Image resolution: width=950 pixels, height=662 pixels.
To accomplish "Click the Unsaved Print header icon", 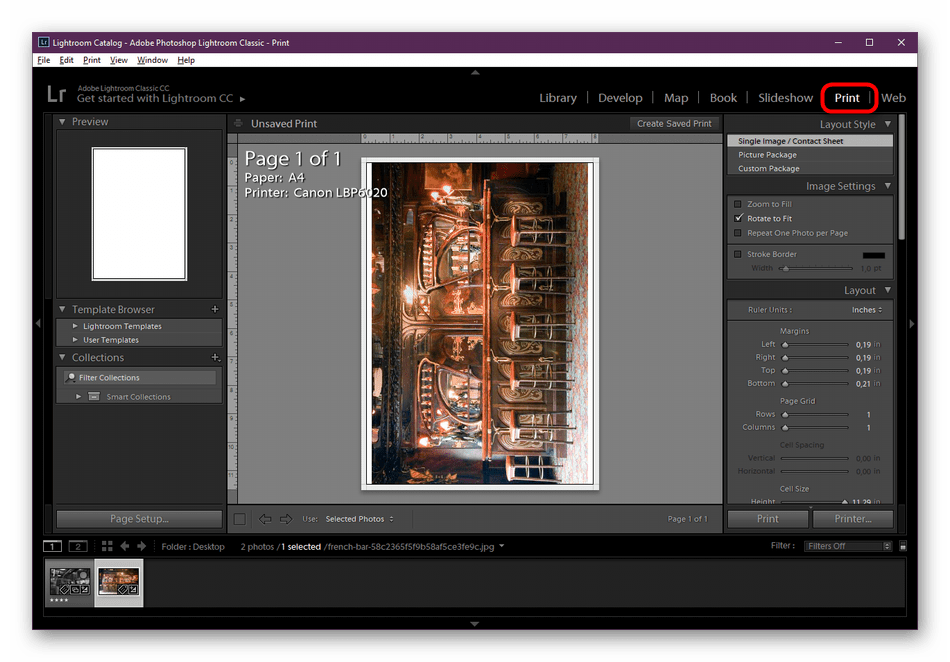I will click(x=239, y=123).
